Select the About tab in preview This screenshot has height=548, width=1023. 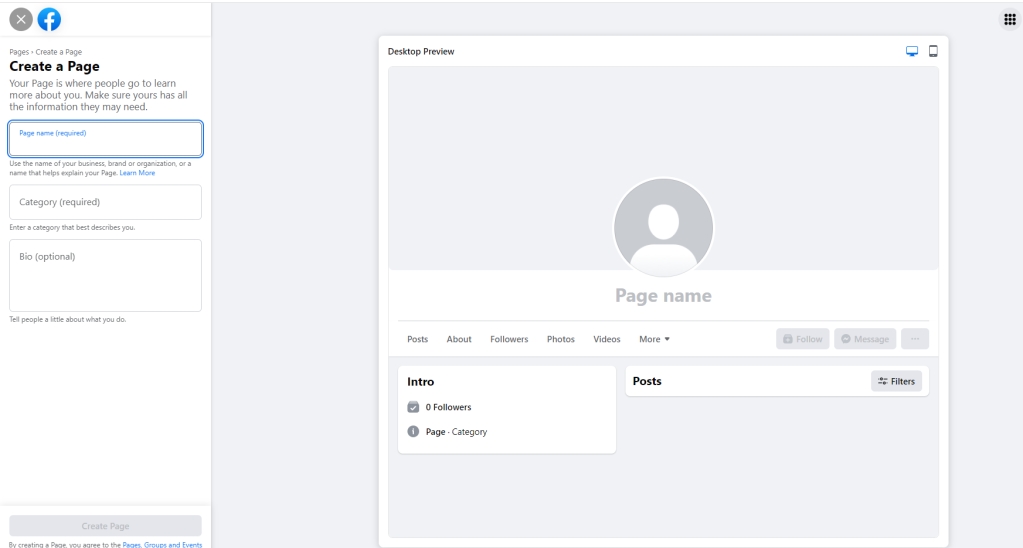(459, 339)
